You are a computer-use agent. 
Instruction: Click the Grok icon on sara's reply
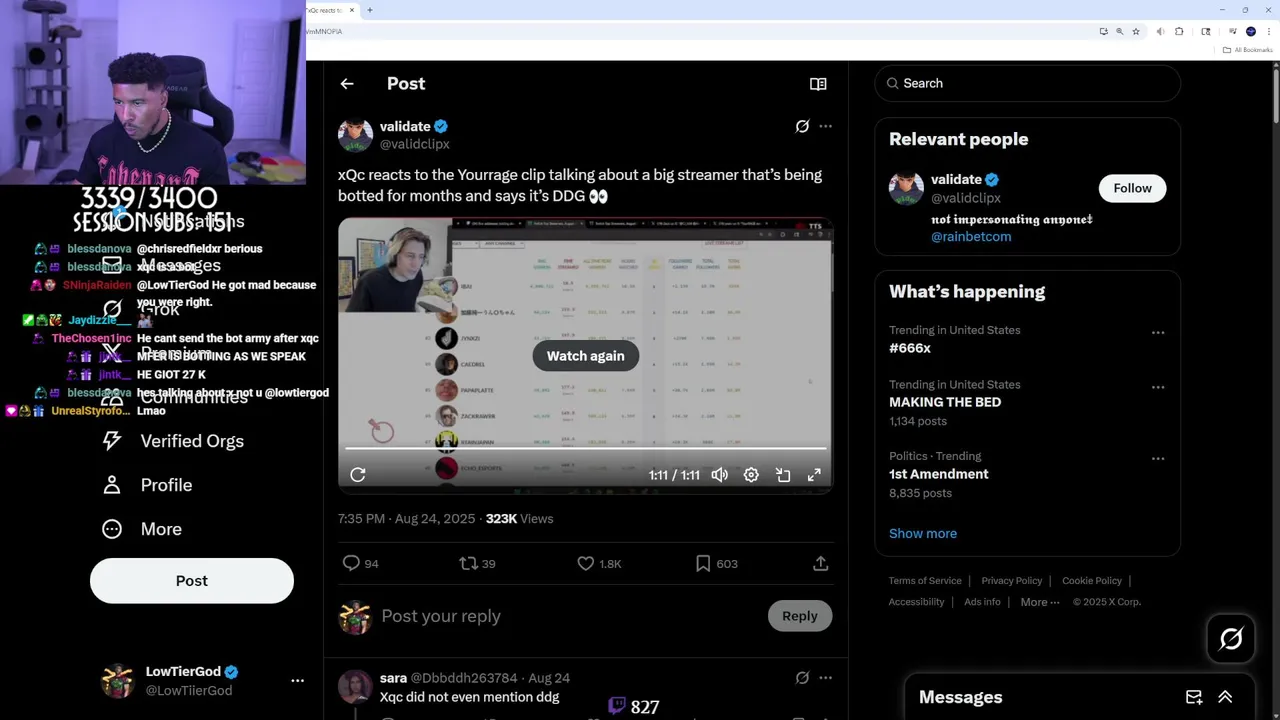802,678
